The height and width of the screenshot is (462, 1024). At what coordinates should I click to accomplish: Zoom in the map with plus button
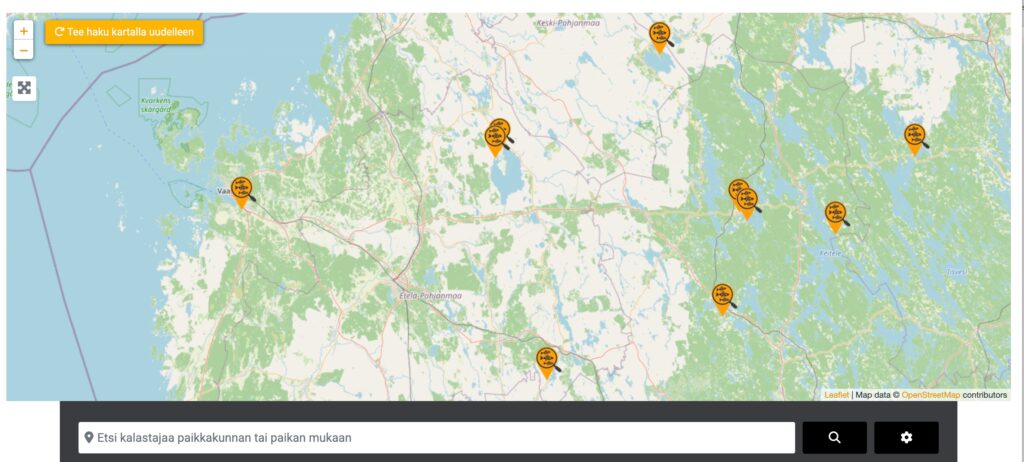tap(24, 31)
